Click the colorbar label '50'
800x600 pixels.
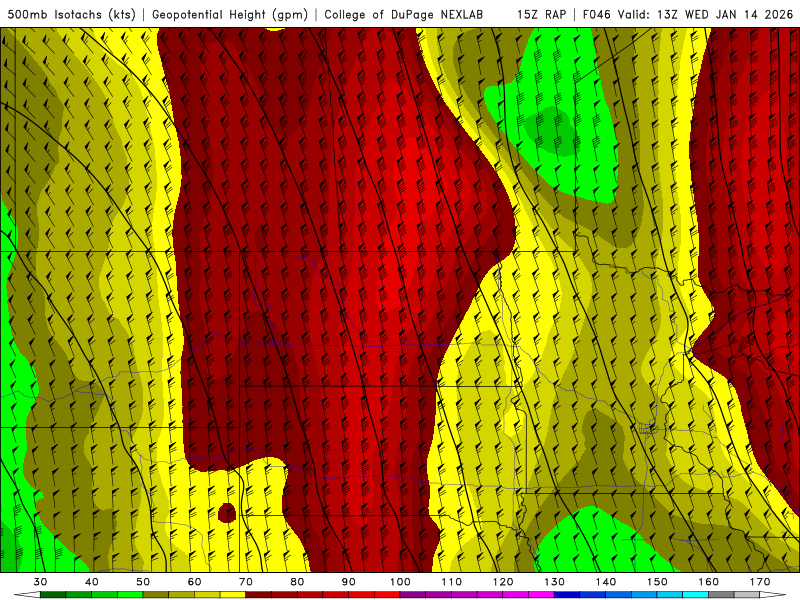tap(143, 582)
